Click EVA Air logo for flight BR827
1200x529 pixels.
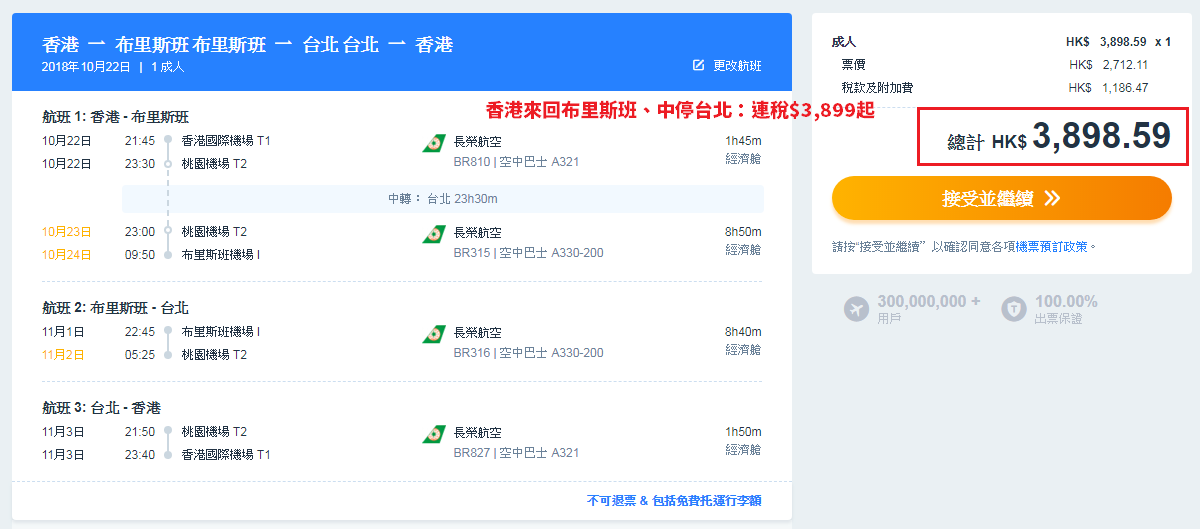point(434,435)
